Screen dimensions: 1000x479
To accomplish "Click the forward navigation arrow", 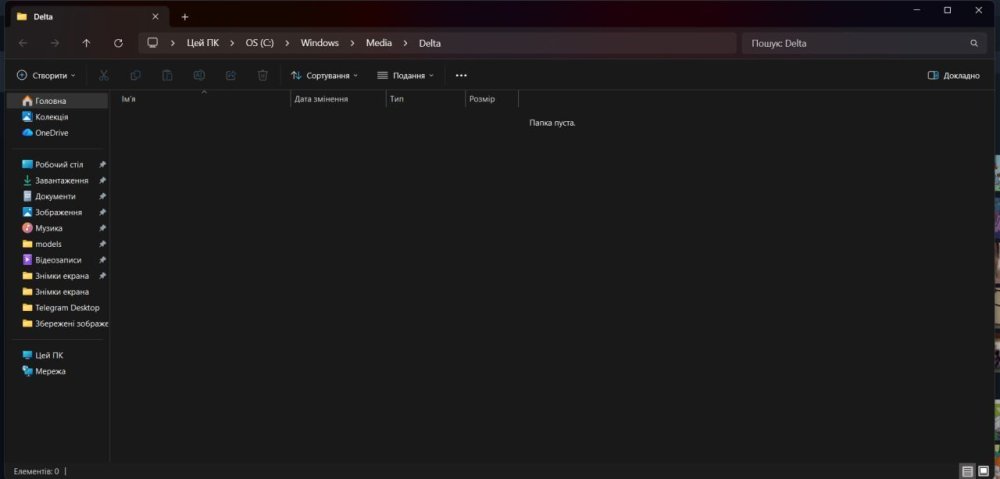I will click(55, 43).
